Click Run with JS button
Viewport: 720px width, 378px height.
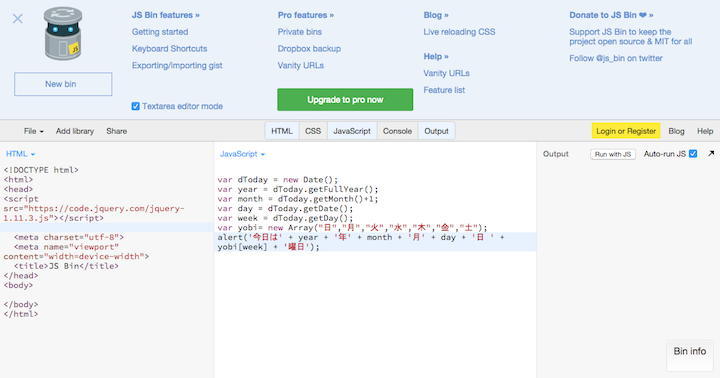pos(613,154)
